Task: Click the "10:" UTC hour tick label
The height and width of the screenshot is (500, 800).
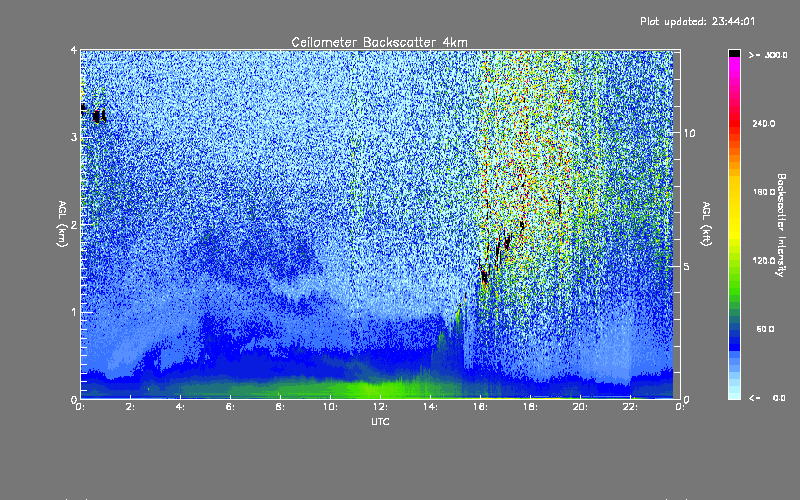Action: pos(331,407)
